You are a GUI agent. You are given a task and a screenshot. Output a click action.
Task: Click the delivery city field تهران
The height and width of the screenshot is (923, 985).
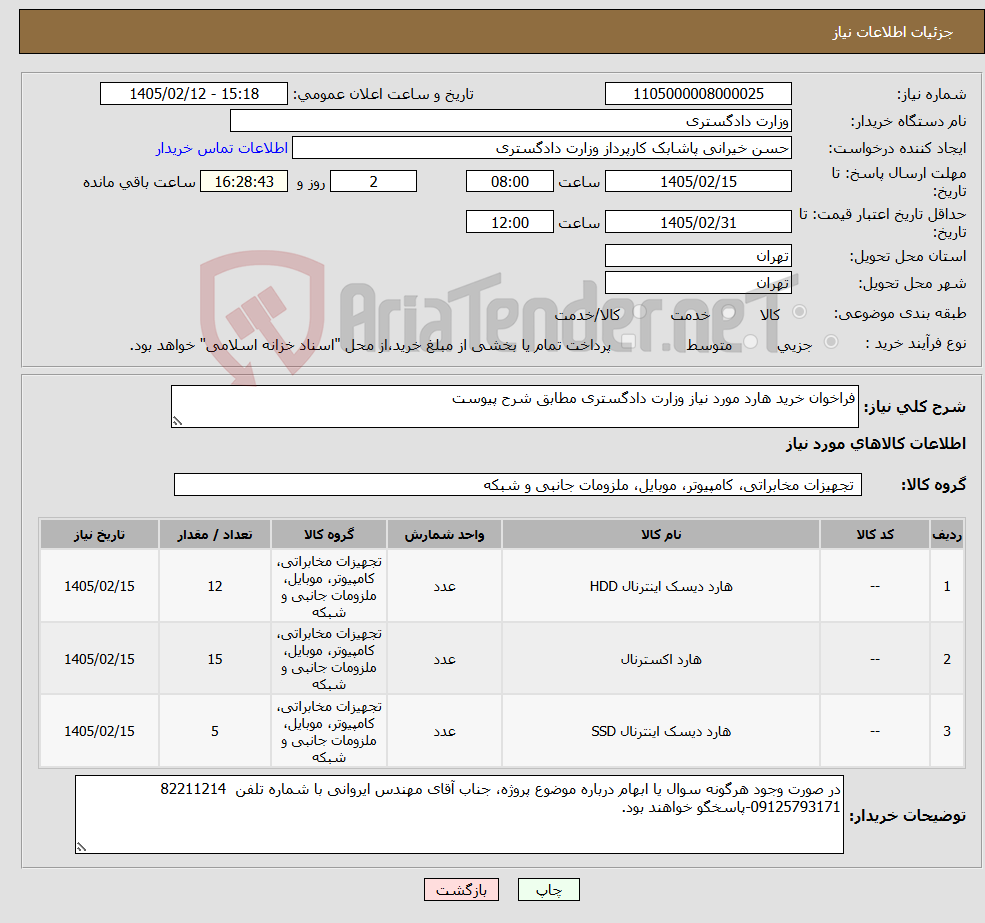coord(698,283)
